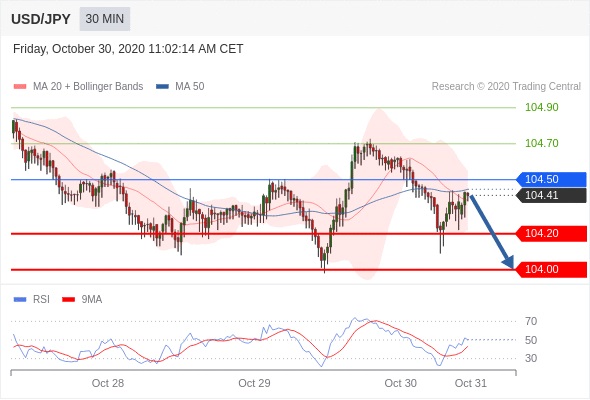Click the 30 MIN timeframe button
Image resolution: width=590 pixels, height=400 pixels.
click(x=105, y=19)
